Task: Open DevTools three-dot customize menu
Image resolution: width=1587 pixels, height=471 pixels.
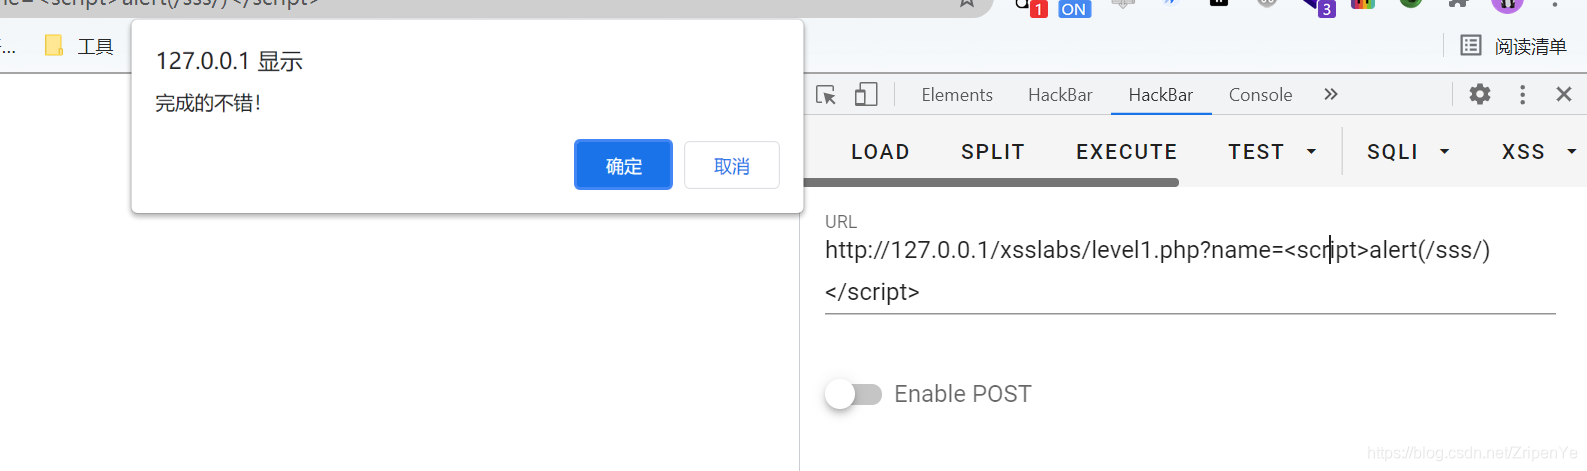Action: click(x=1523, y=94)
